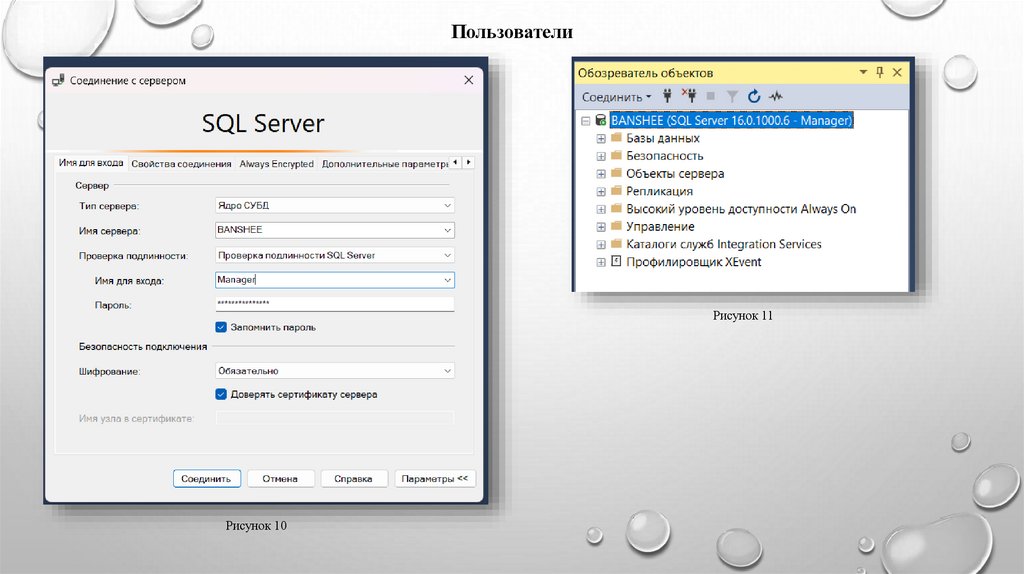Open the Шифрование dropdown
This screenshot has width=1024, height=574.
[x=447, y=371]
